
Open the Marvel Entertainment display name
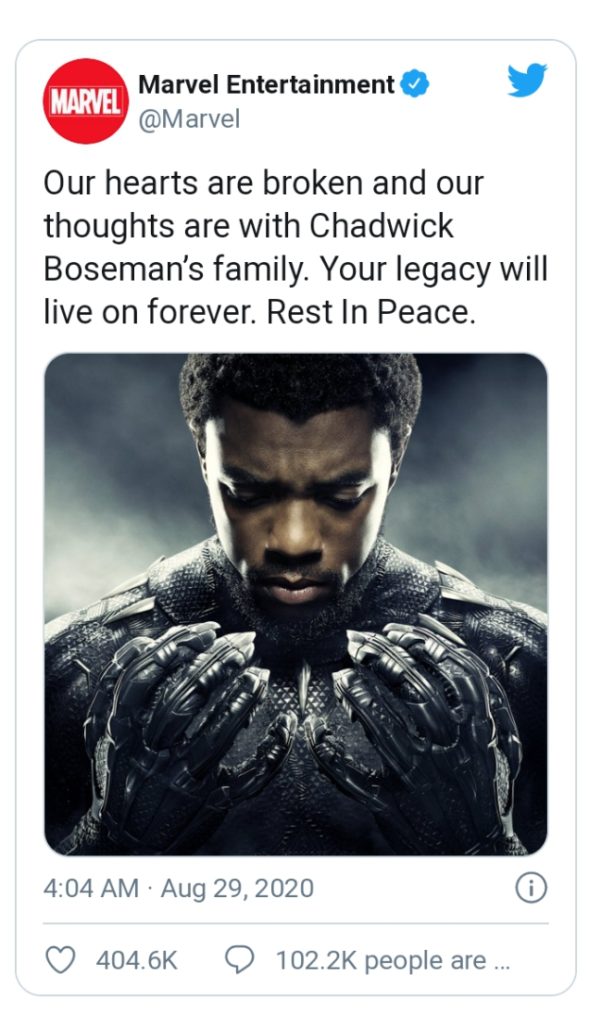pos(266,84)
